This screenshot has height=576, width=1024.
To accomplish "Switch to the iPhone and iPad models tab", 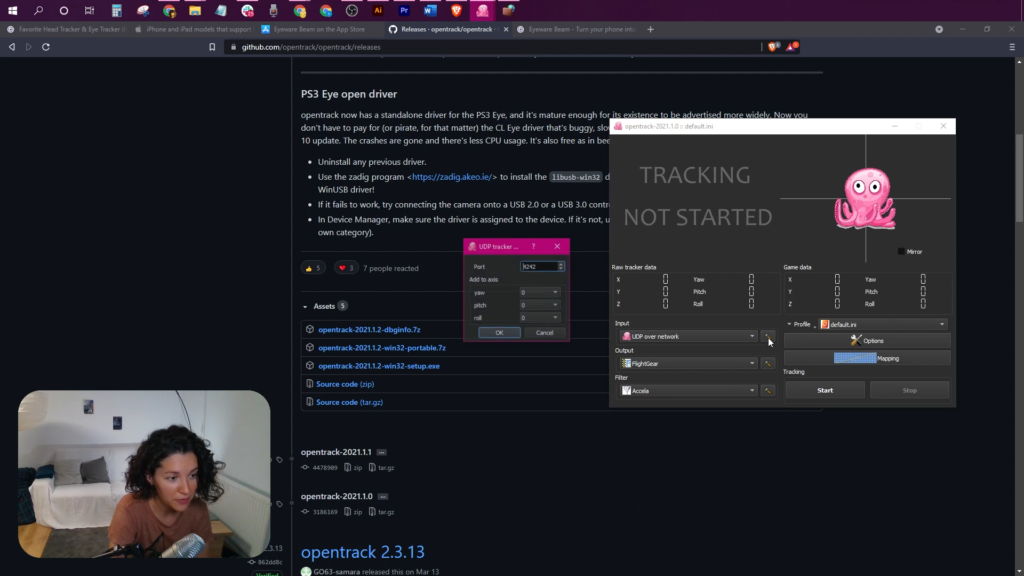I will 195,29.
